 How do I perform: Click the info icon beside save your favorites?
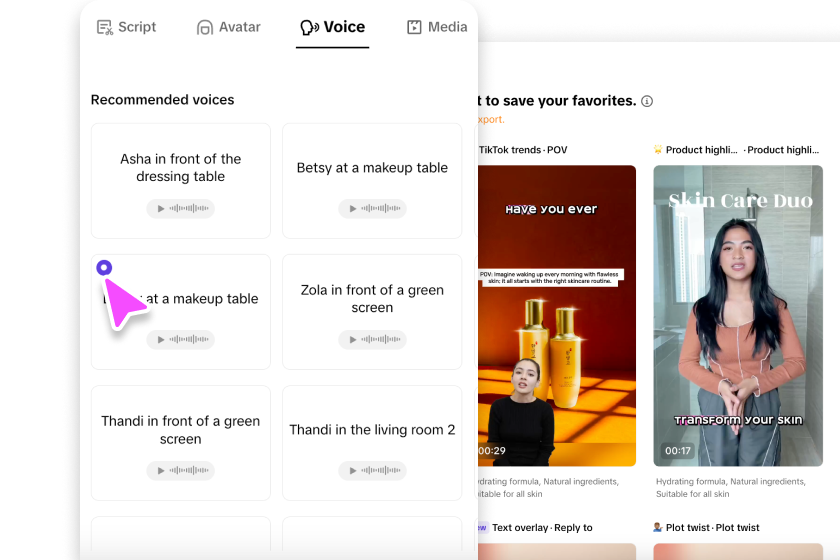pyautogui.click(x=647, y=101)
